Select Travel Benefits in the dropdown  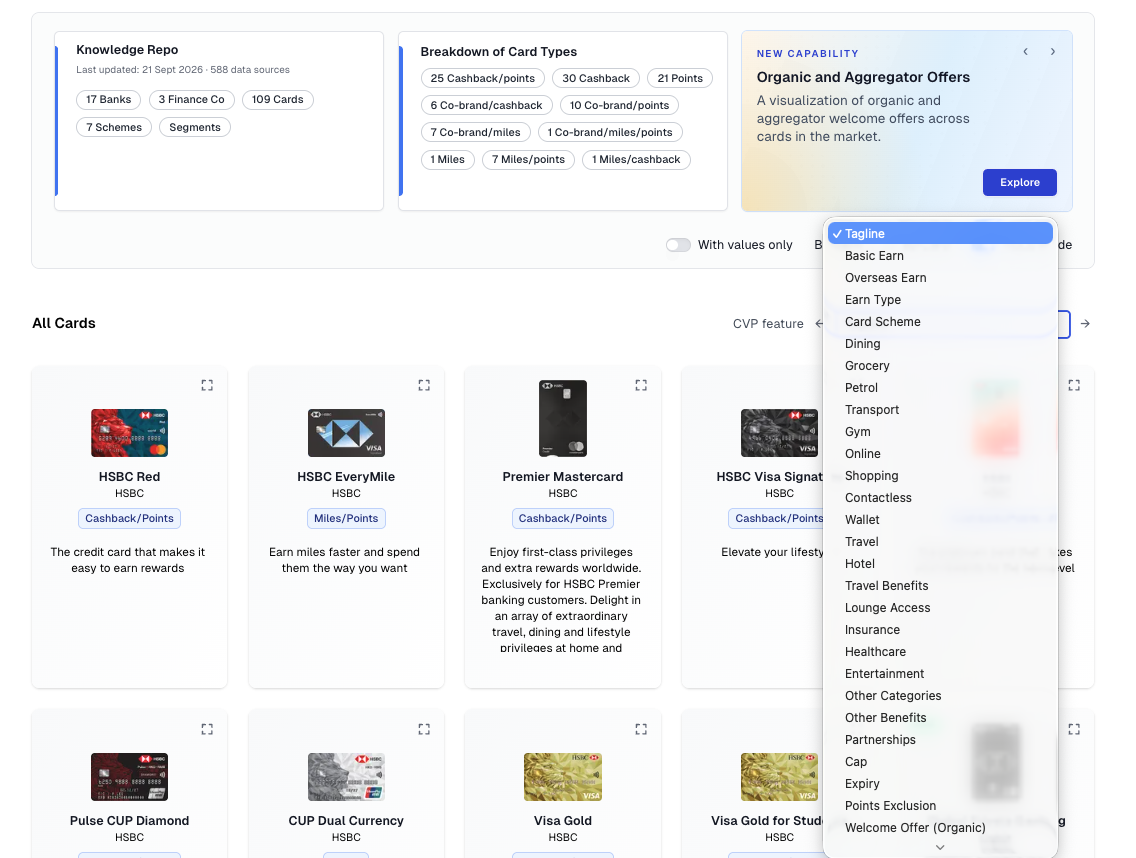pos(940,586)
